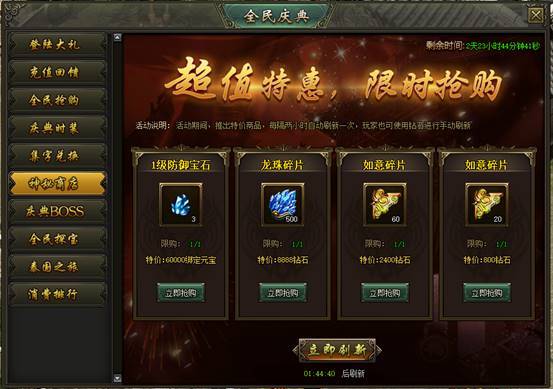This screenshot has width=553, height=389.
Task: Purchase the 2400钻石 如意碎片 via 立即抢购
Action: pyautogui.click(x=385, y=293)
